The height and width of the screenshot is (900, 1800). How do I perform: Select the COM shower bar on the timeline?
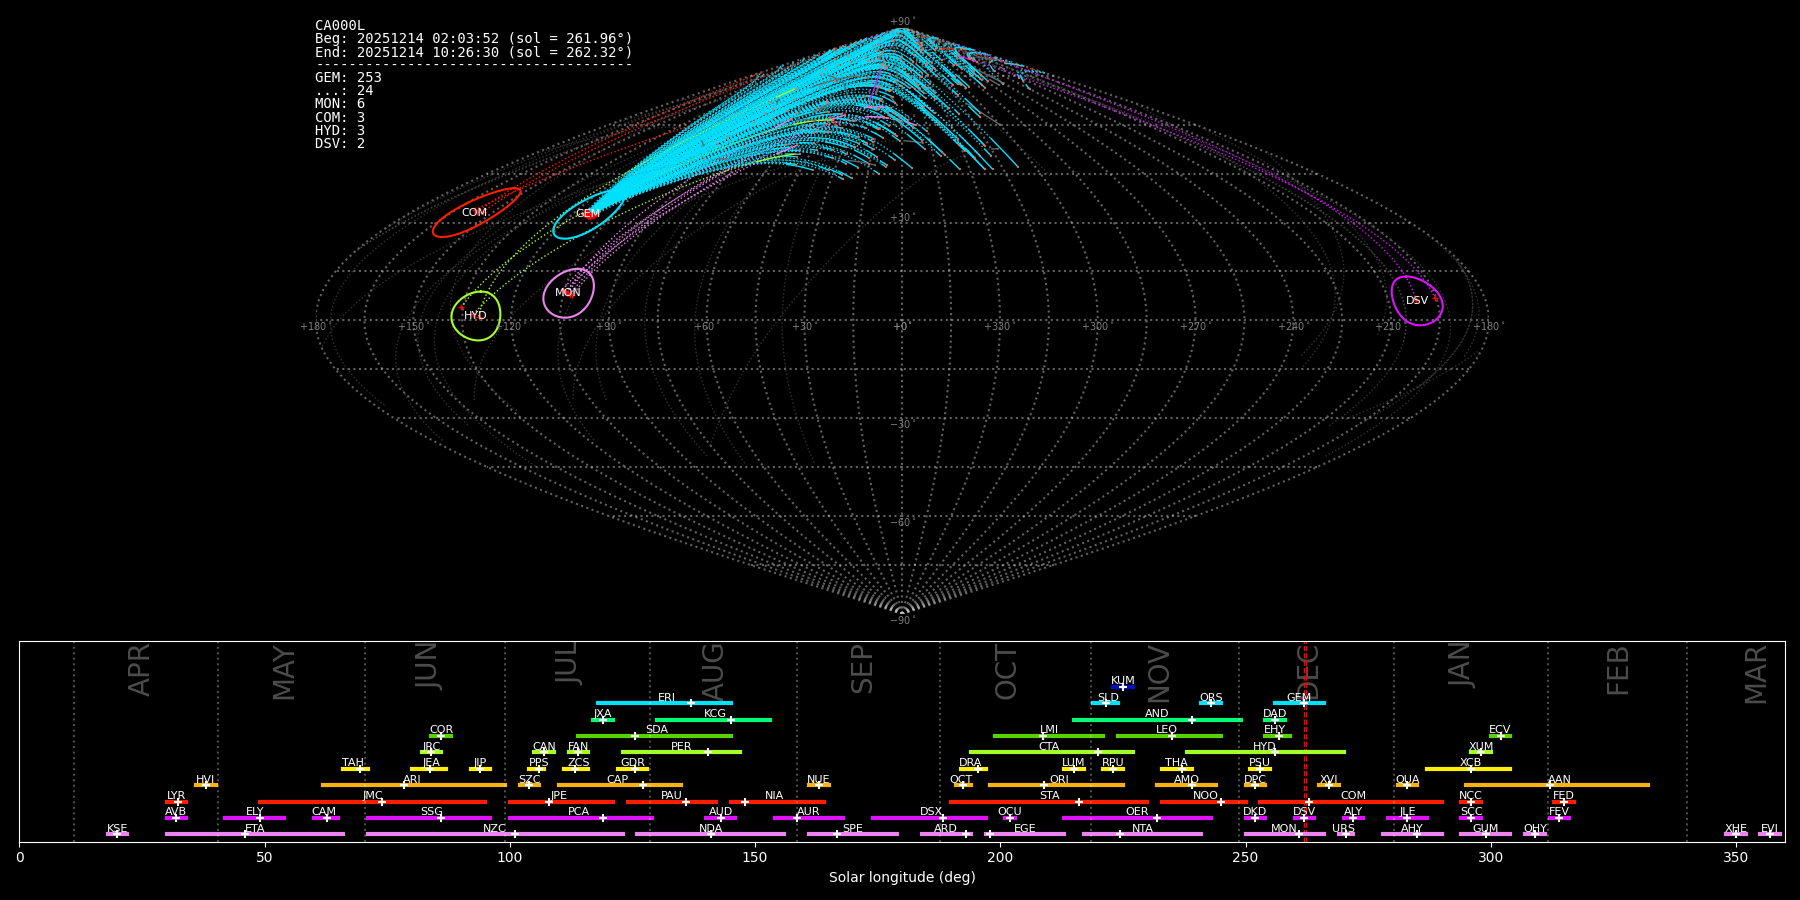coord(1352,801)
